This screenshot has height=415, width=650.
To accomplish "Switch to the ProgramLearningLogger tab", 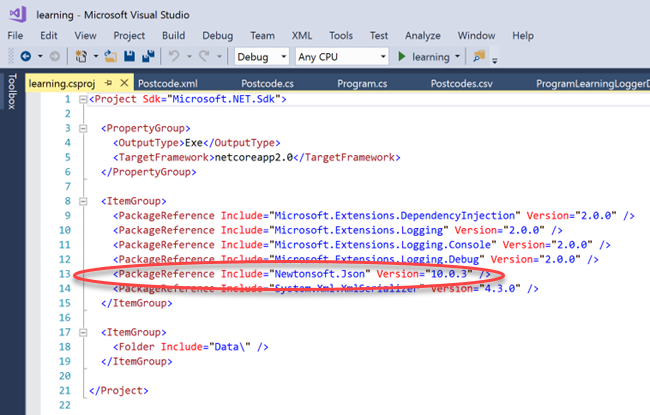I will click(x=592, y=84).
